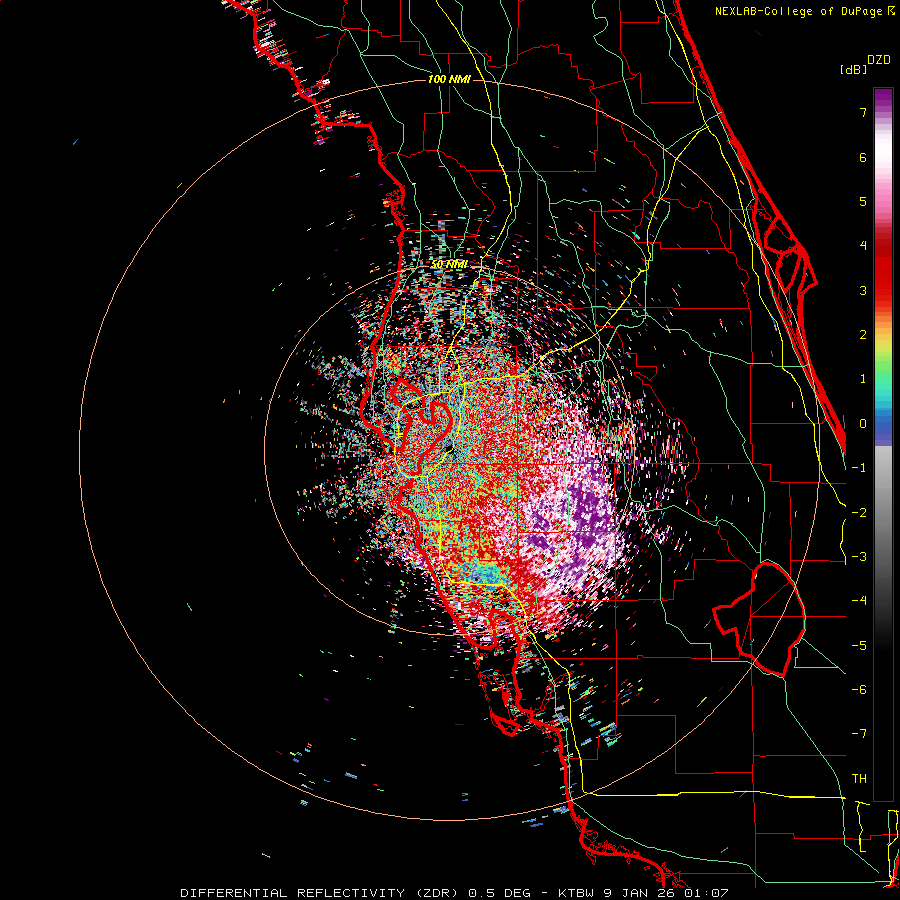The height and width of the screenshot is (900, 900).
Task: Click the 3 value on color scale
Action: [863, 290]
